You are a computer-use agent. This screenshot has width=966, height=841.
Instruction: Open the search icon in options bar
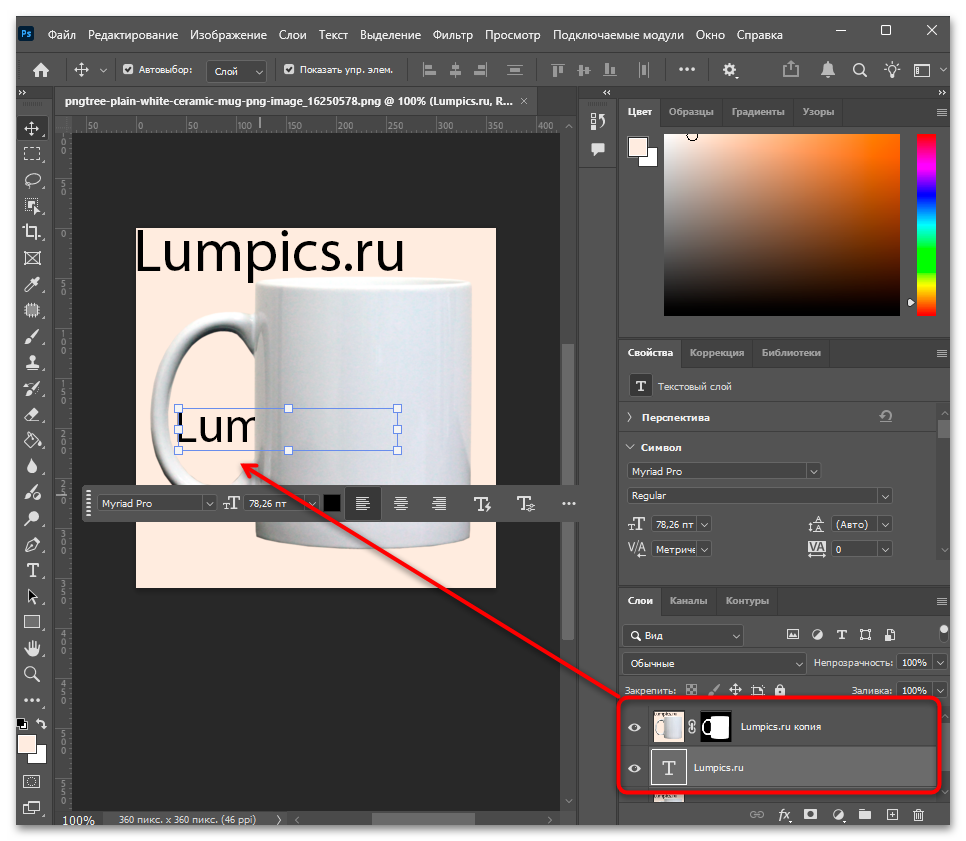coord(859,70)
